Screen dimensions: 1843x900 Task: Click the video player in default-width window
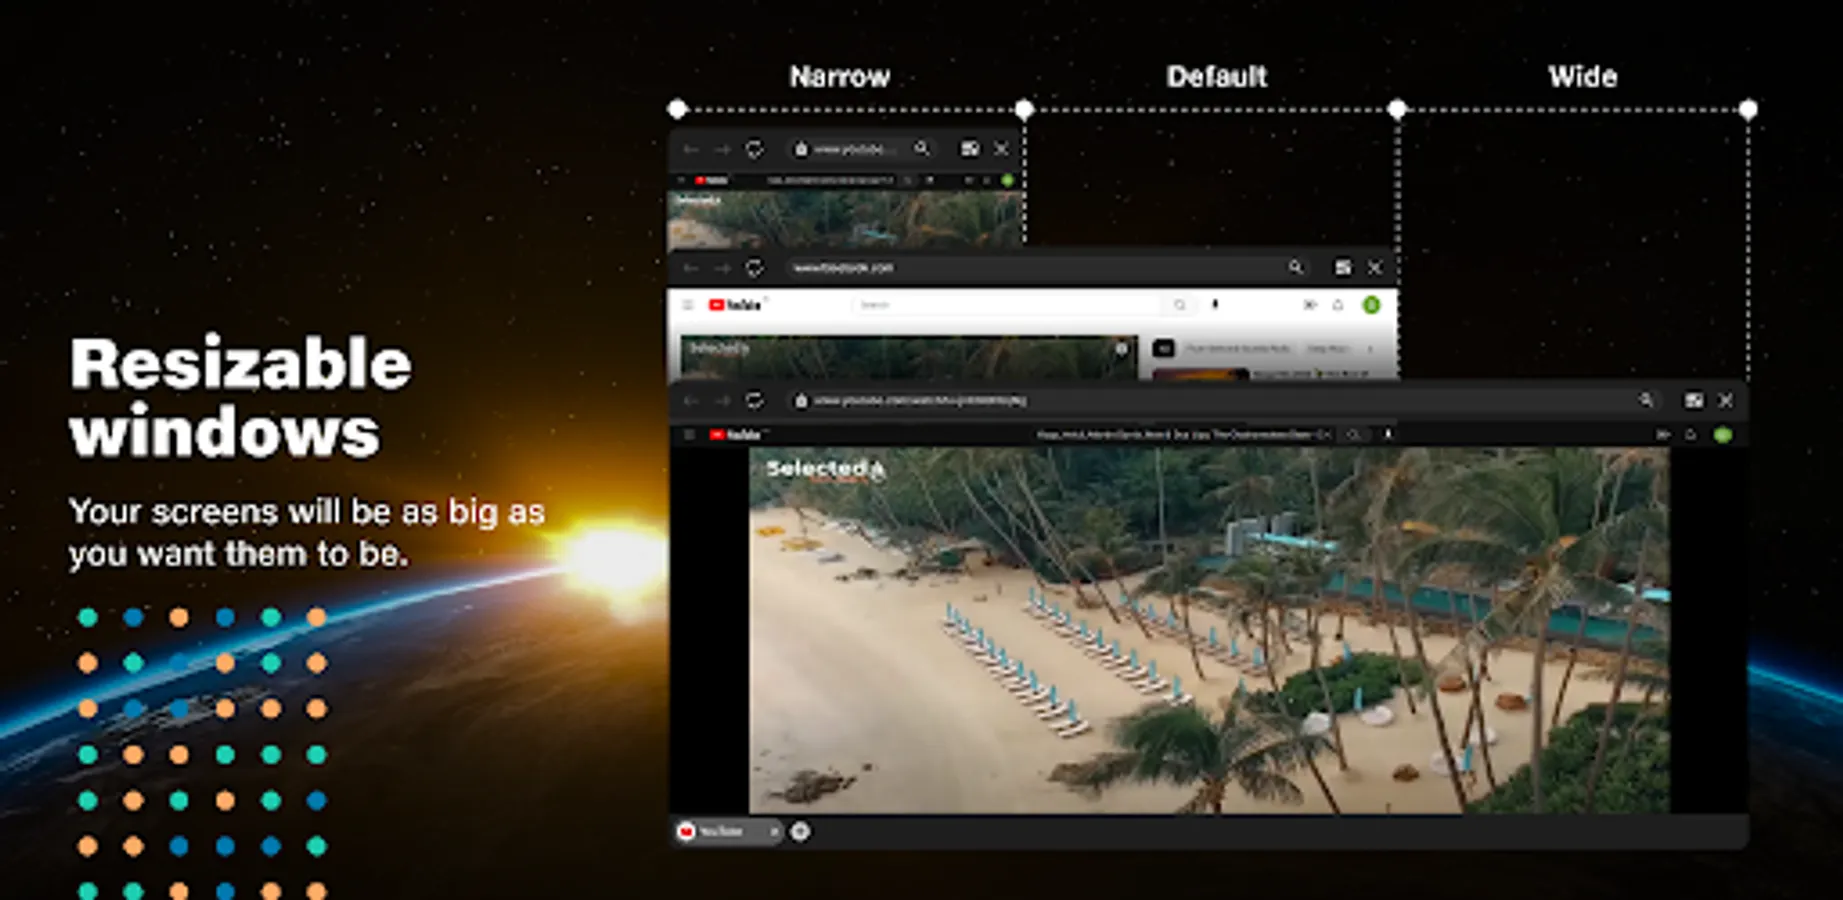pos(909,358)
